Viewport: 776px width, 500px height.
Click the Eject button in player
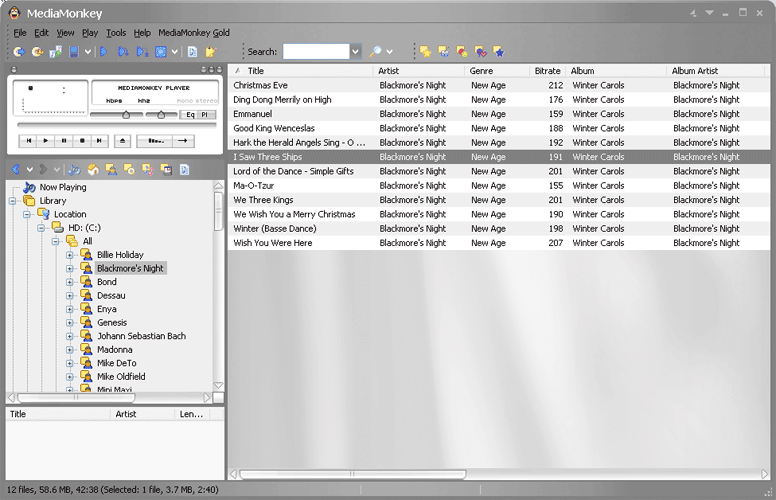[x=122, y=141]
